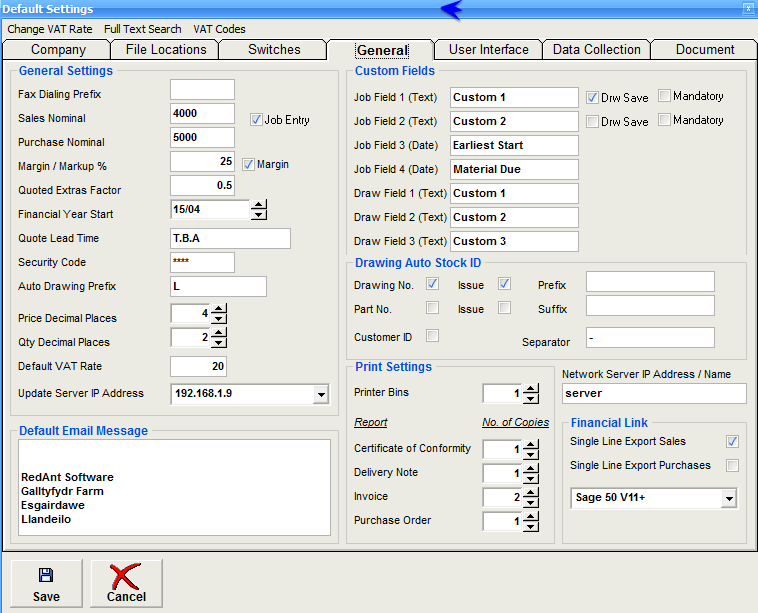Enable Mandatory for Job Field 1

click(665, 96)
